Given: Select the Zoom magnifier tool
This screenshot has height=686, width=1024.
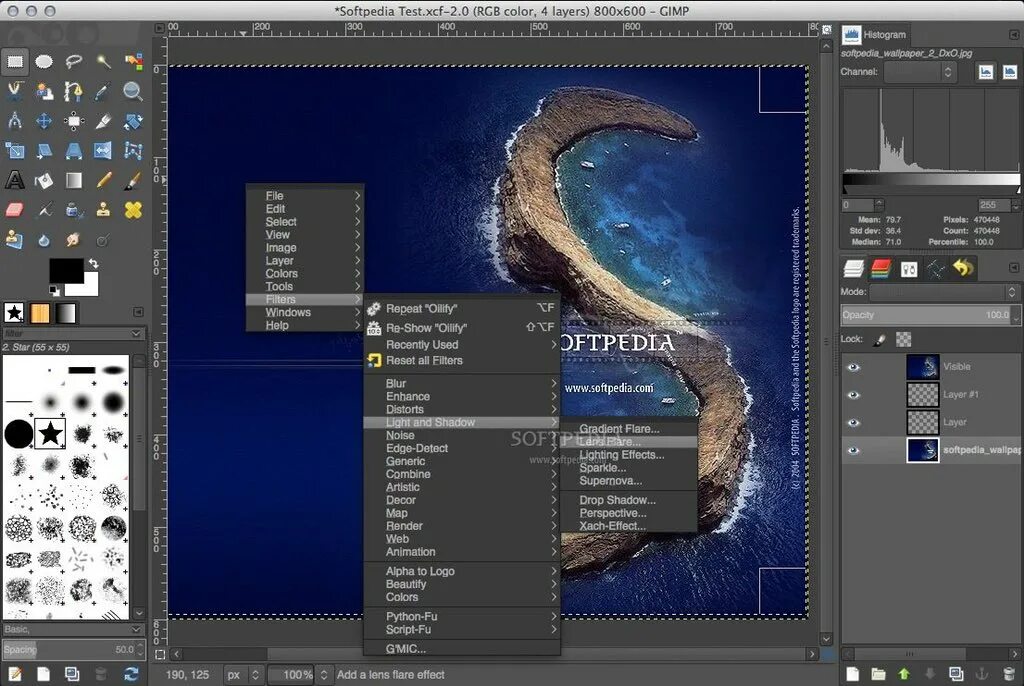Looking at the screenshot, I should point(133,91).
